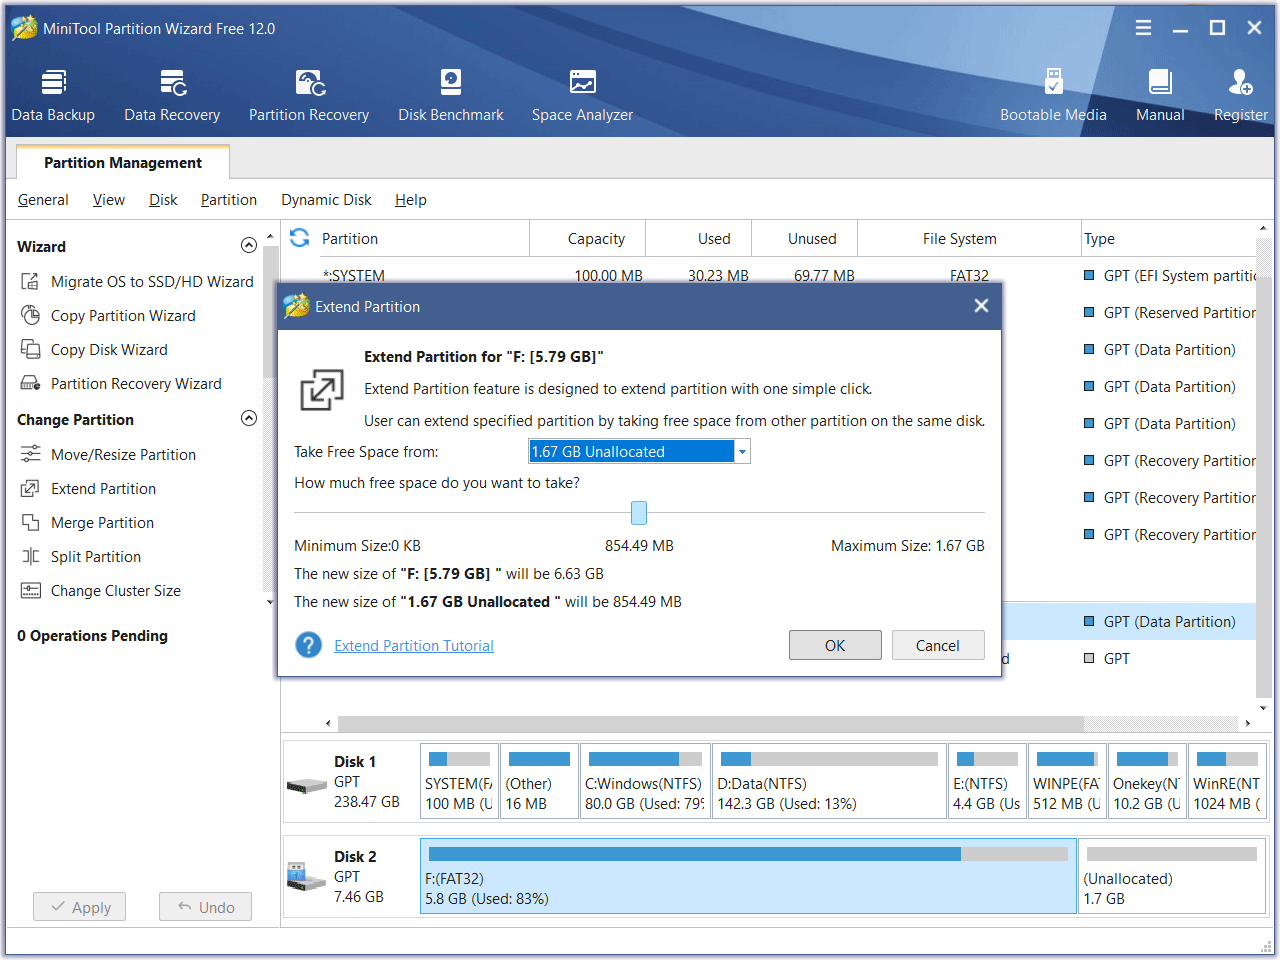Open the Take Free Space from dropdown
Screen dimensions: 1280x960
coord(741,451)
